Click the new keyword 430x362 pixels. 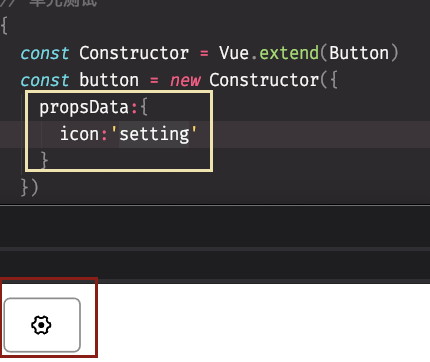185,80
